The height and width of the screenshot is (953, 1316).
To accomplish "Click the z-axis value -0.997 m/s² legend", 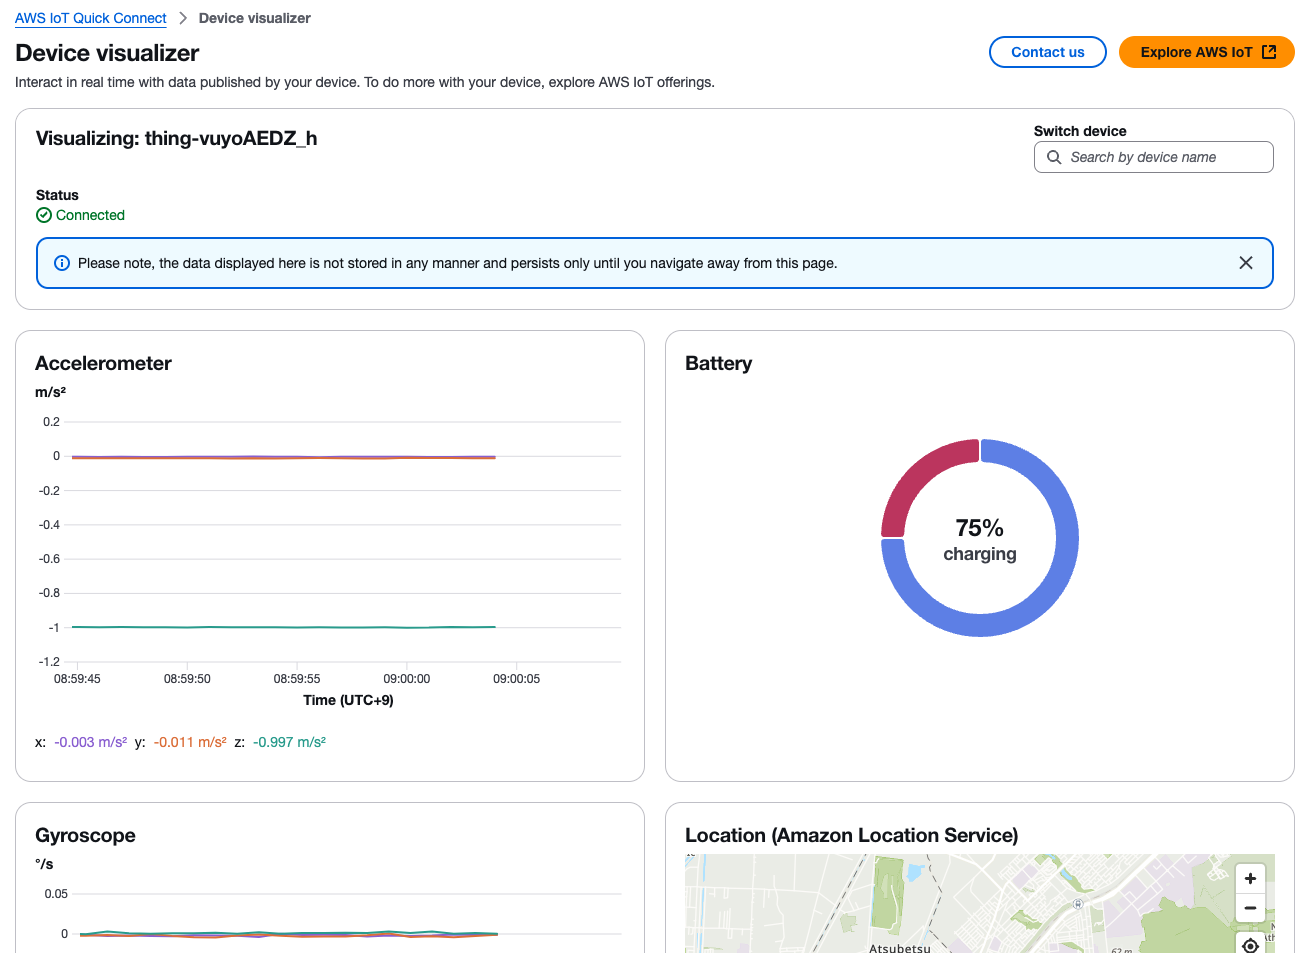I will click(x=289, y=742).
